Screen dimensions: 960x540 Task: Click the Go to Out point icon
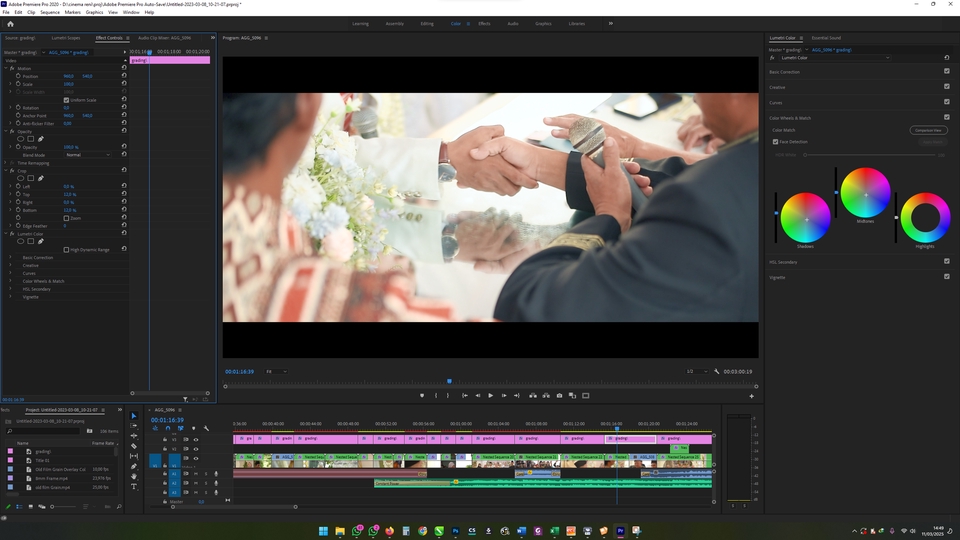click(517, 396)
